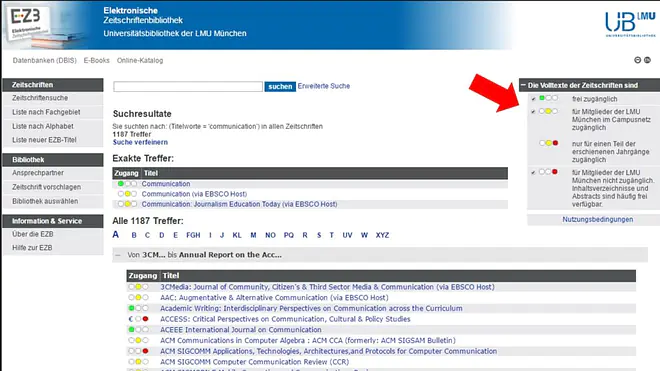Click the access light beside '3CMedia' journal
The image size is (660, 371).
coord(138,287)
